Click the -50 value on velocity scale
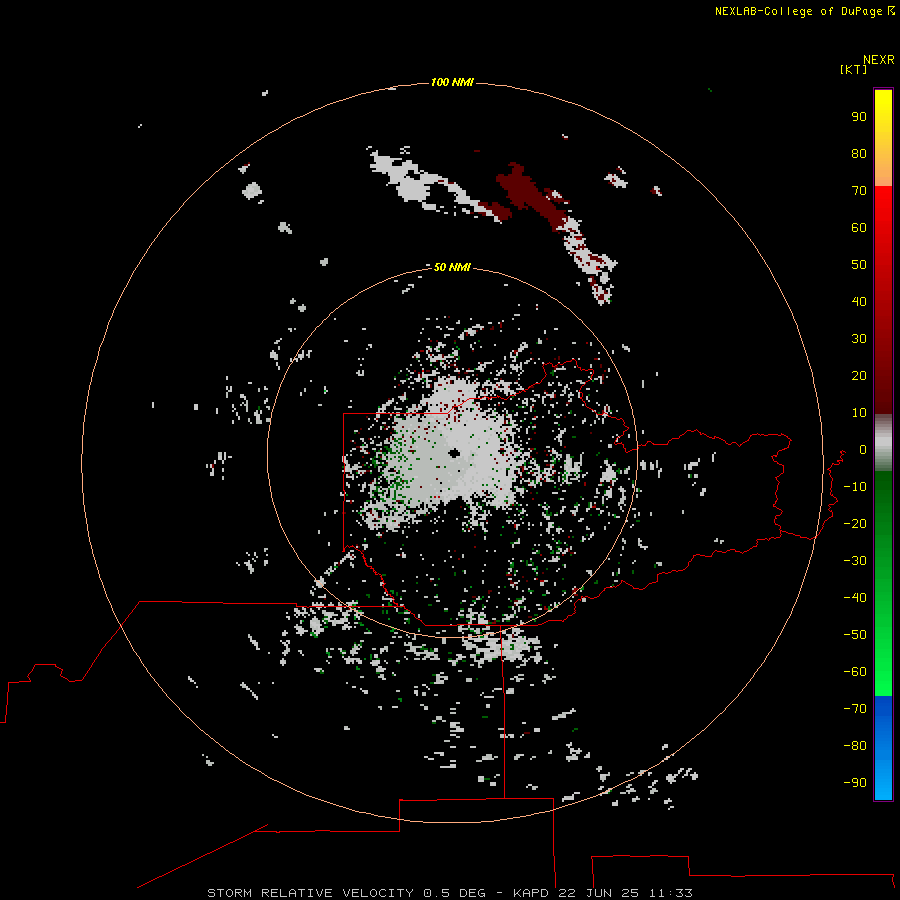 coord(855,635)
